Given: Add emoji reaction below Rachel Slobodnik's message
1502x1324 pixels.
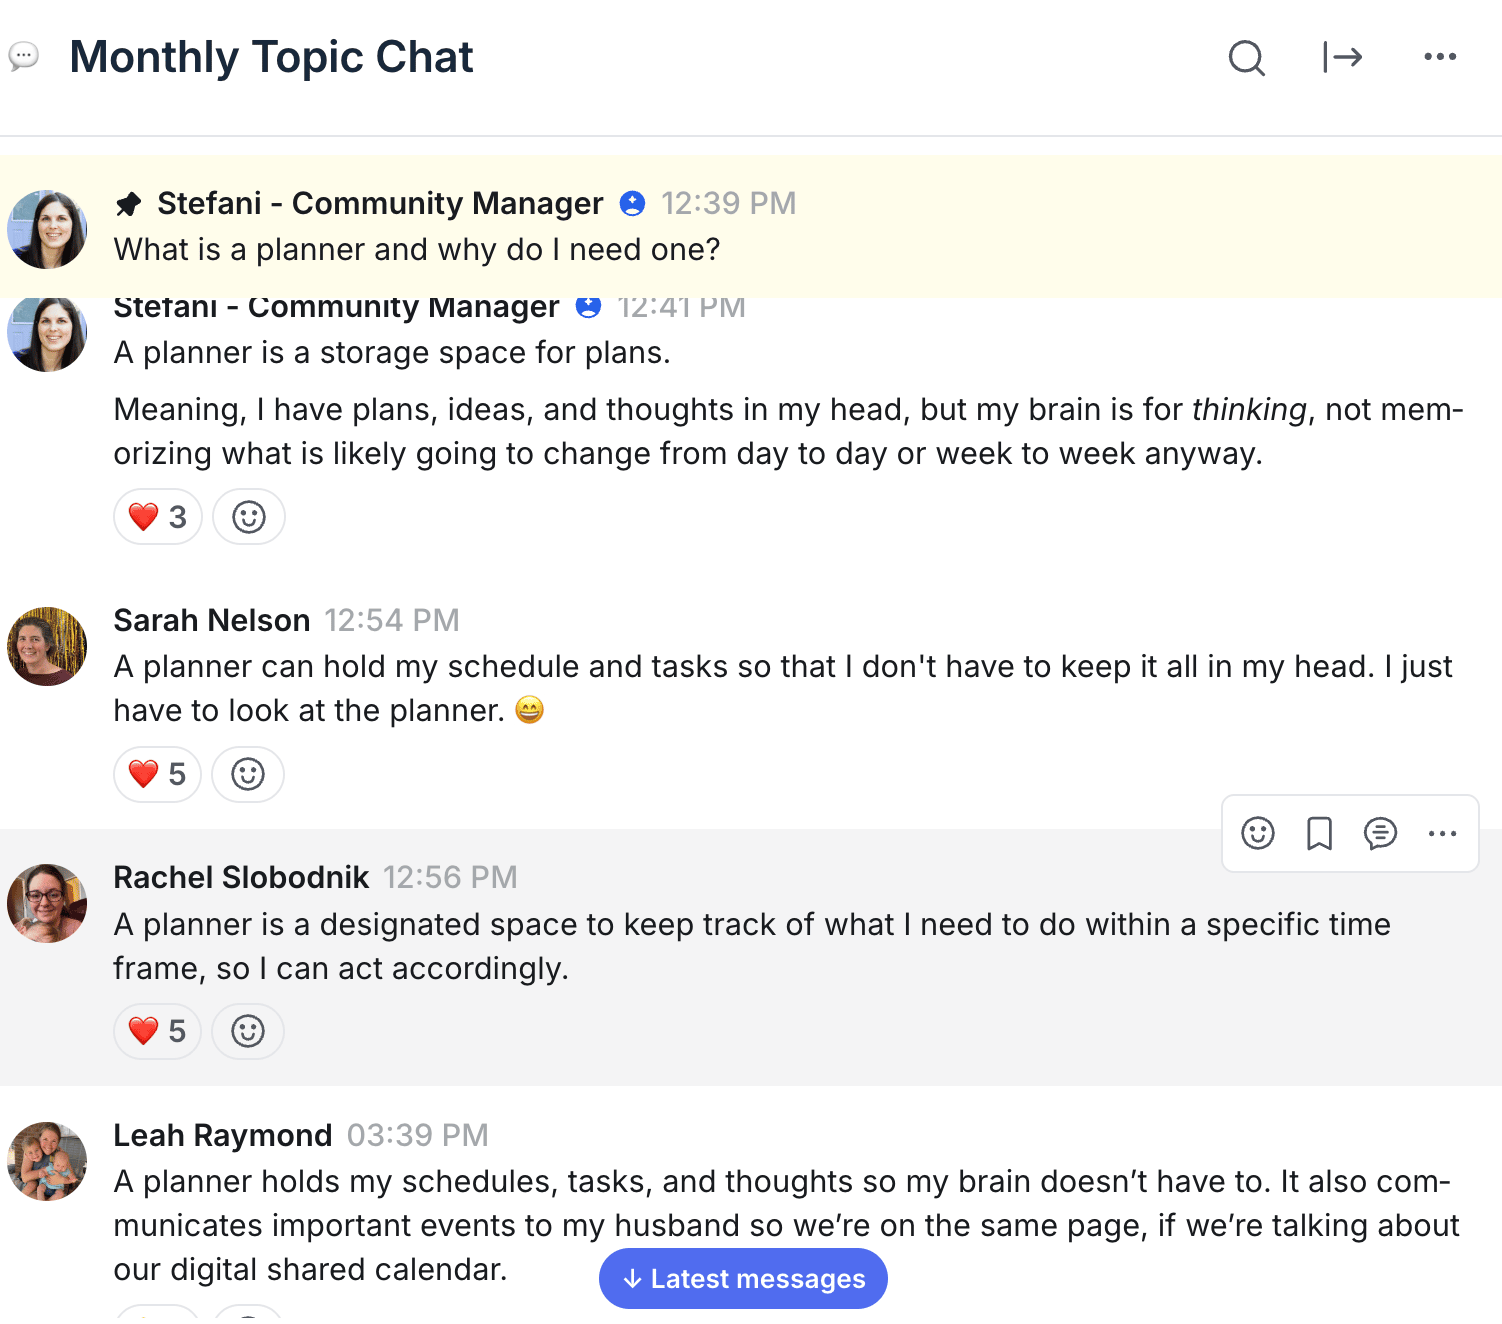Looking at the screenshot, I should pos(248,1031).
